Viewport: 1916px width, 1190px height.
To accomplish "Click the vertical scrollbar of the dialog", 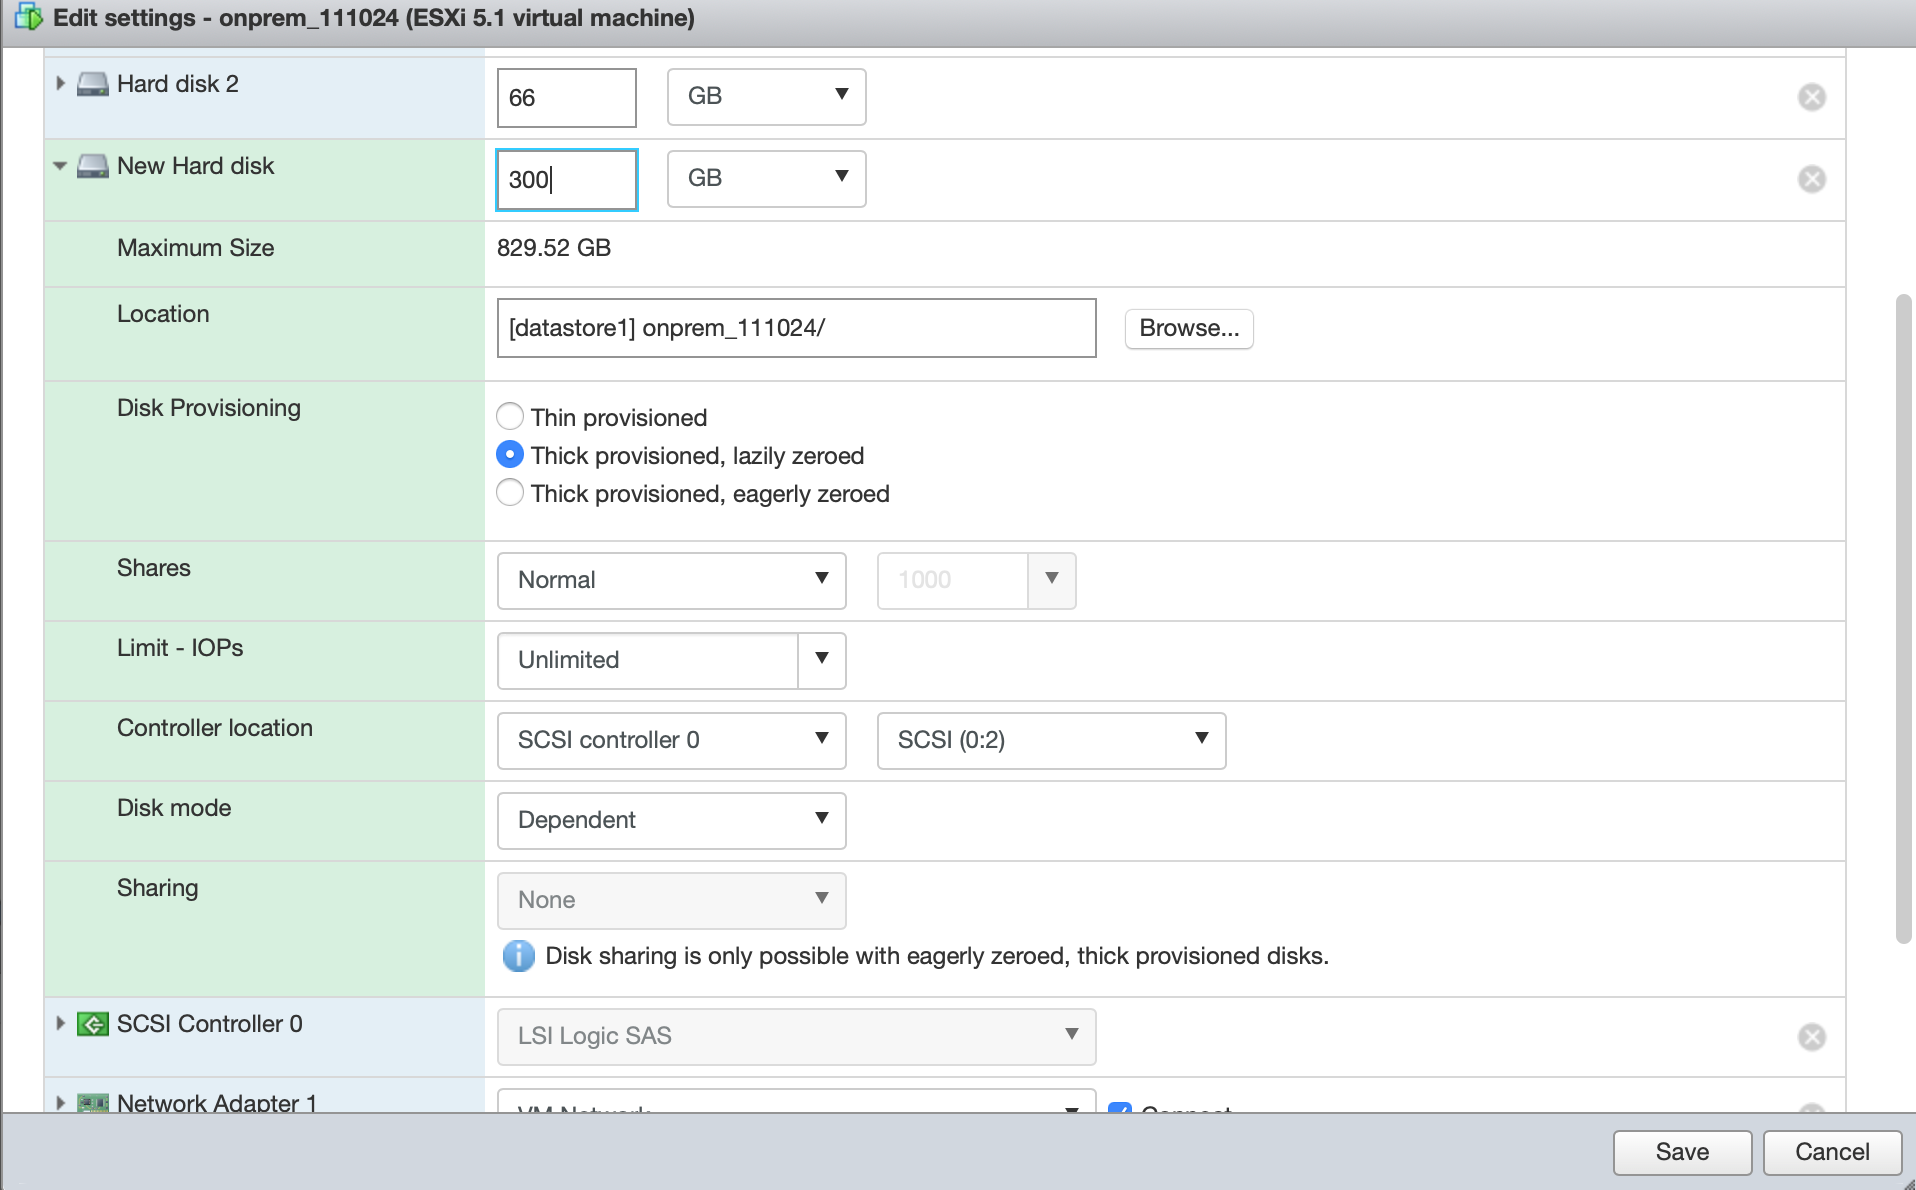I will (x=1904, y=618).
